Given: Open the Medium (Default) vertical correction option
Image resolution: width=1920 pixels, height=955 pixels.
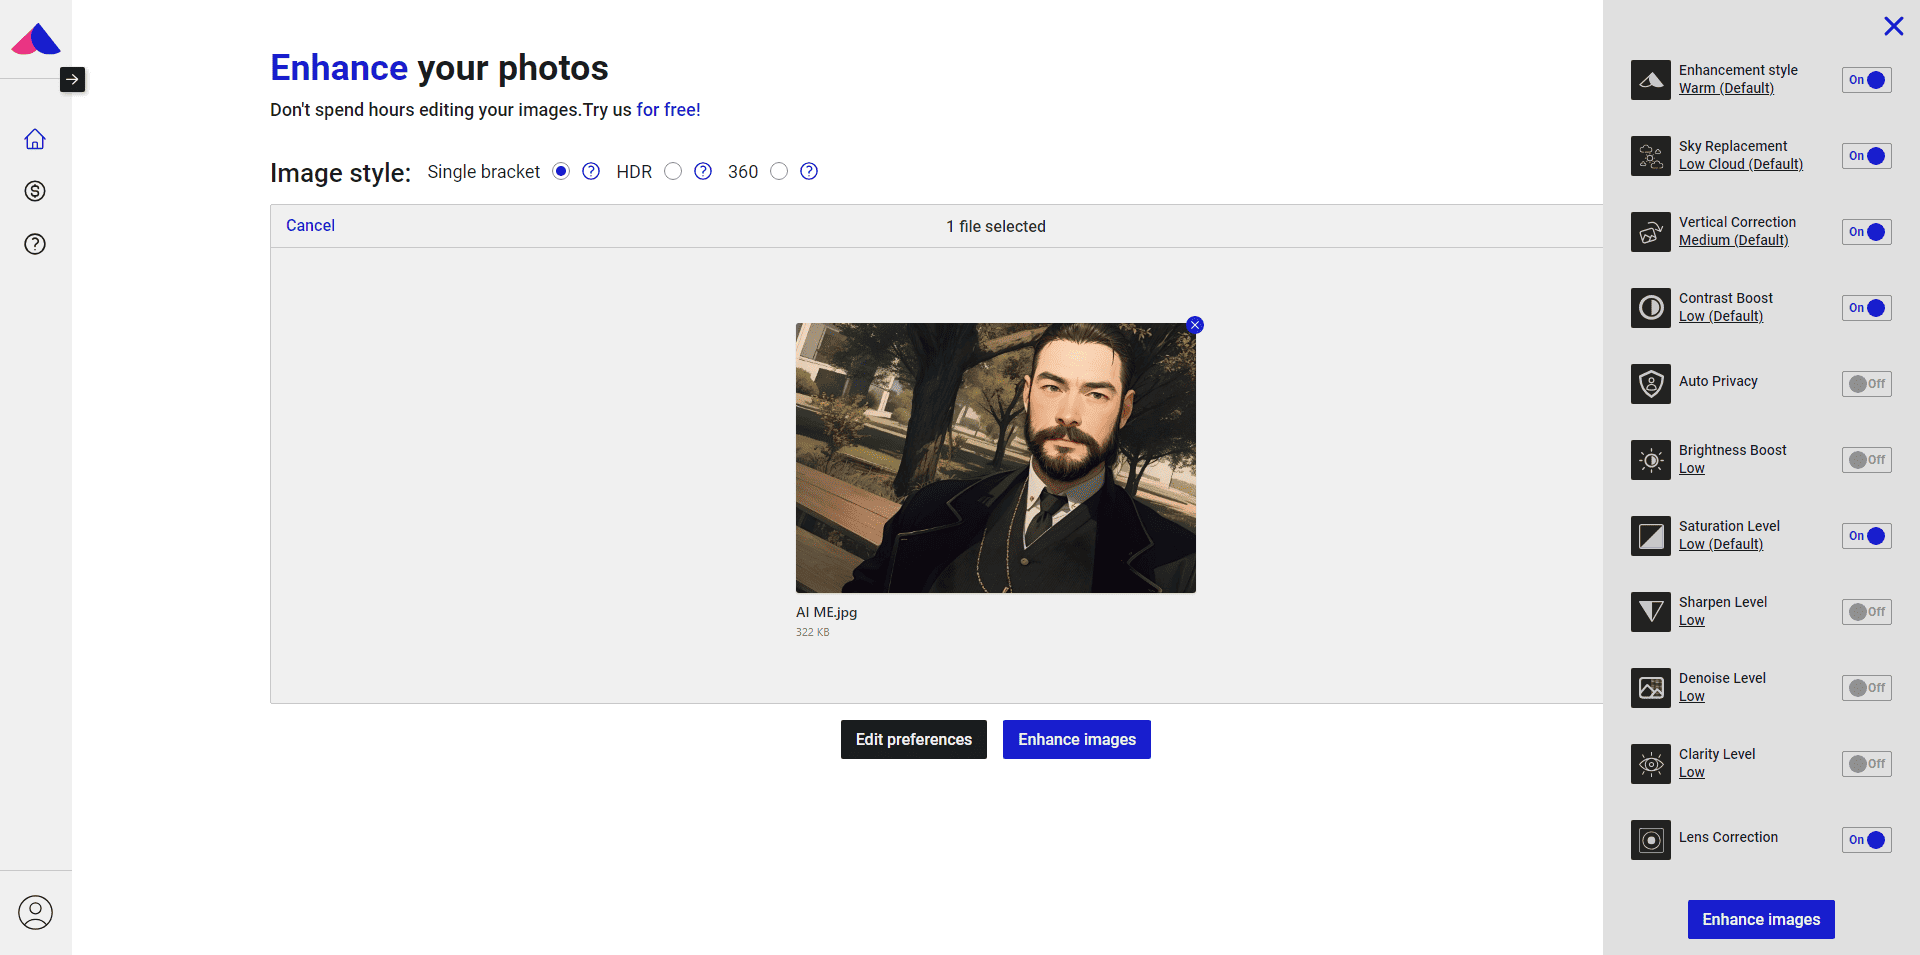Looking at the screenshot, I should (x=1733, y=240).
